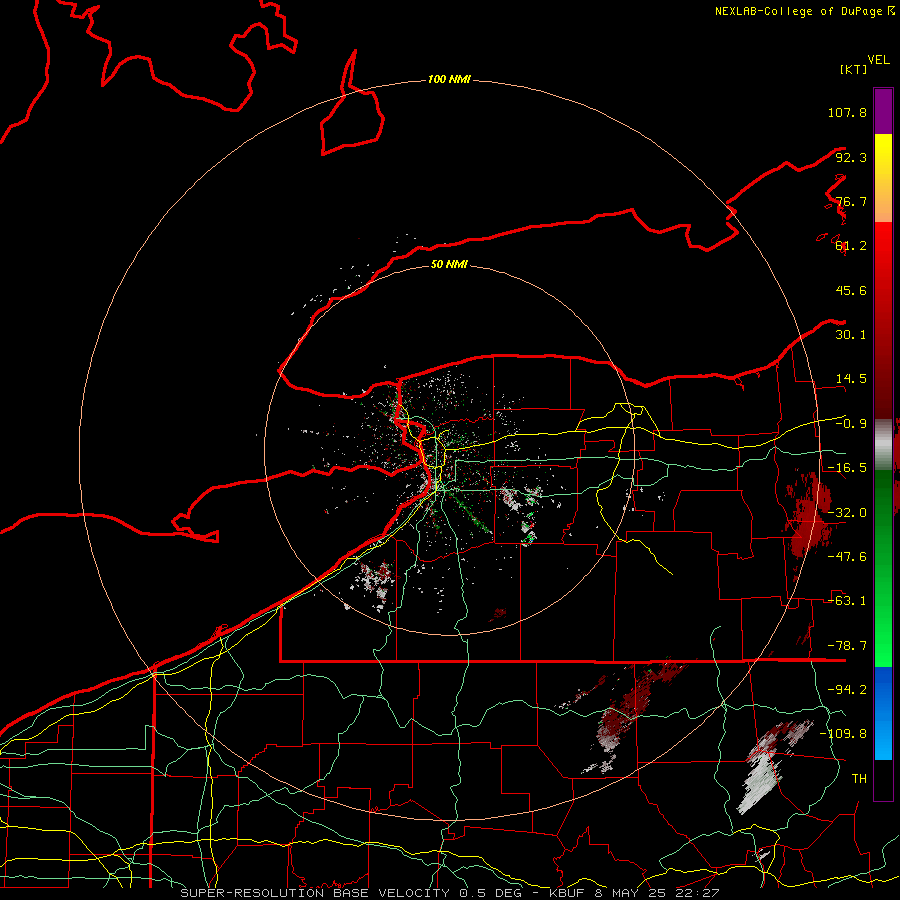Click the -63.1 velocity scale value
This screenshot has width=900, height=900.
tap(847, 601)
